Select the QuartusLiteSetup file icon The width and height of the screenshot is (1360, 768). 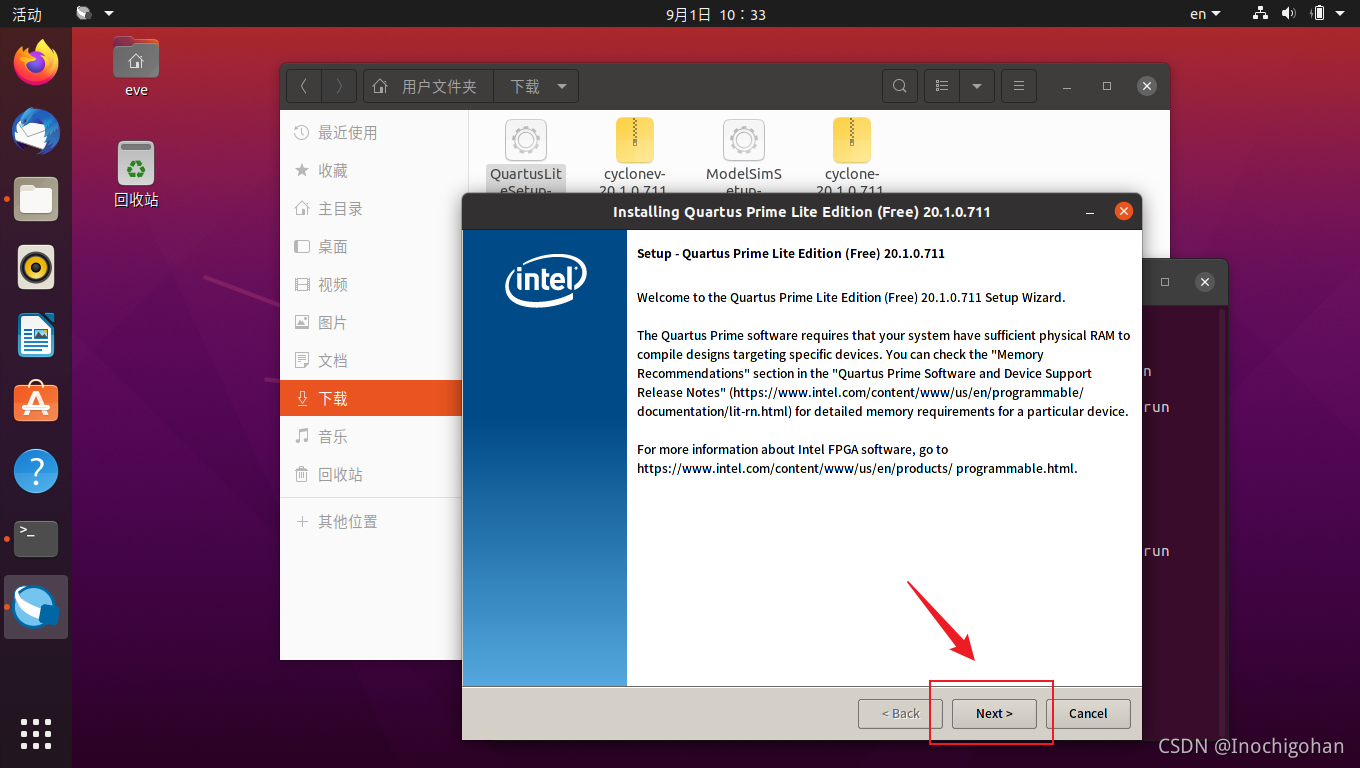pos(526,141)
